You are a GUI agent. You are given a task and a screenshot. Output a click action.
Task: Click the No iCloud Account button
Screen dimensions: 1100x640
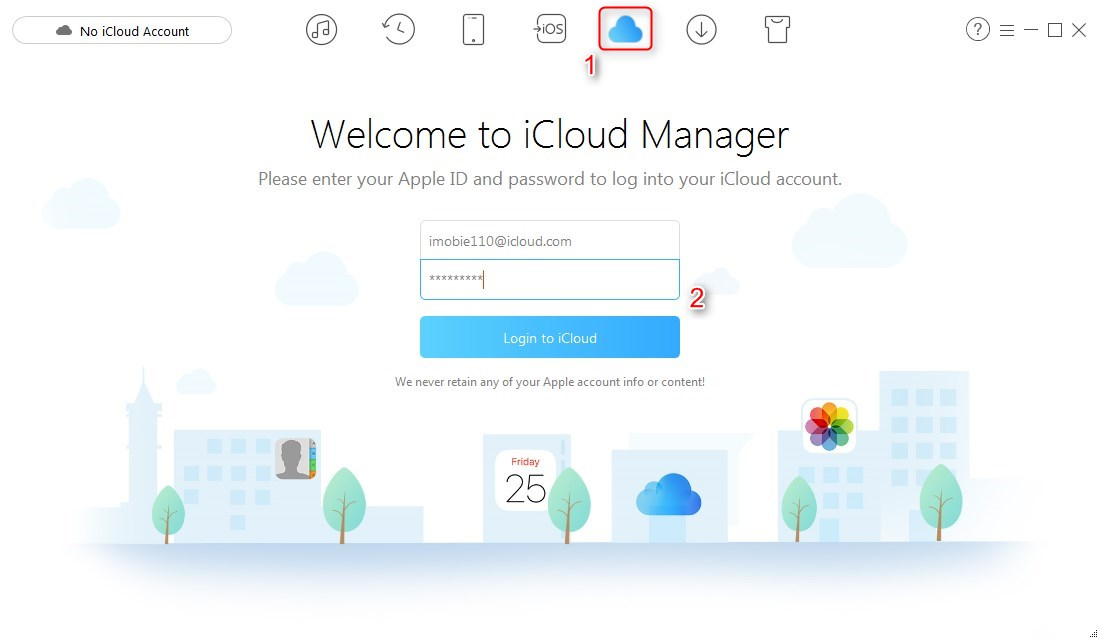click(122, 30)
